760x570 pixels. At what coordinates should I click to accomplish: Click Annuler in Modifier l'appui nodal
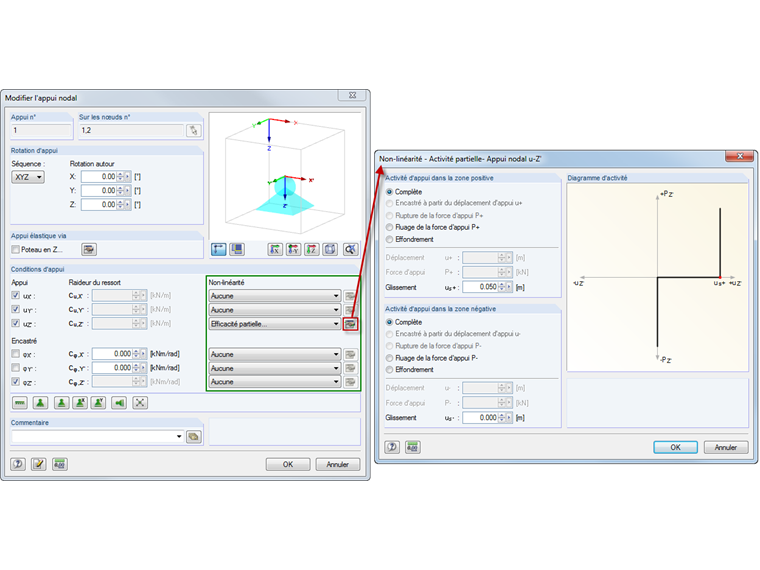click(x=338, y=464)
